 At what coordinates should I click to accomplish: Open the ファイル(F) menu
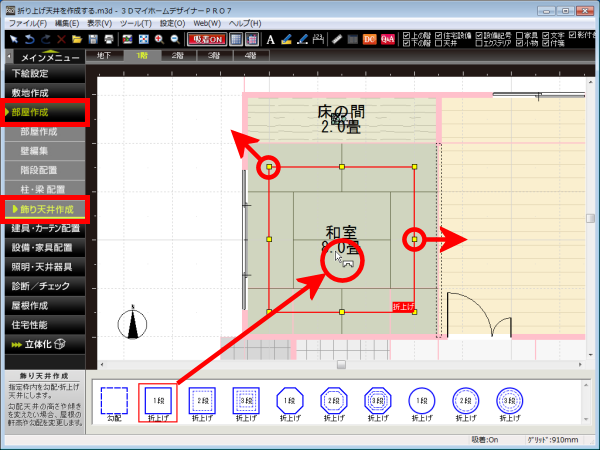point(28,23)
